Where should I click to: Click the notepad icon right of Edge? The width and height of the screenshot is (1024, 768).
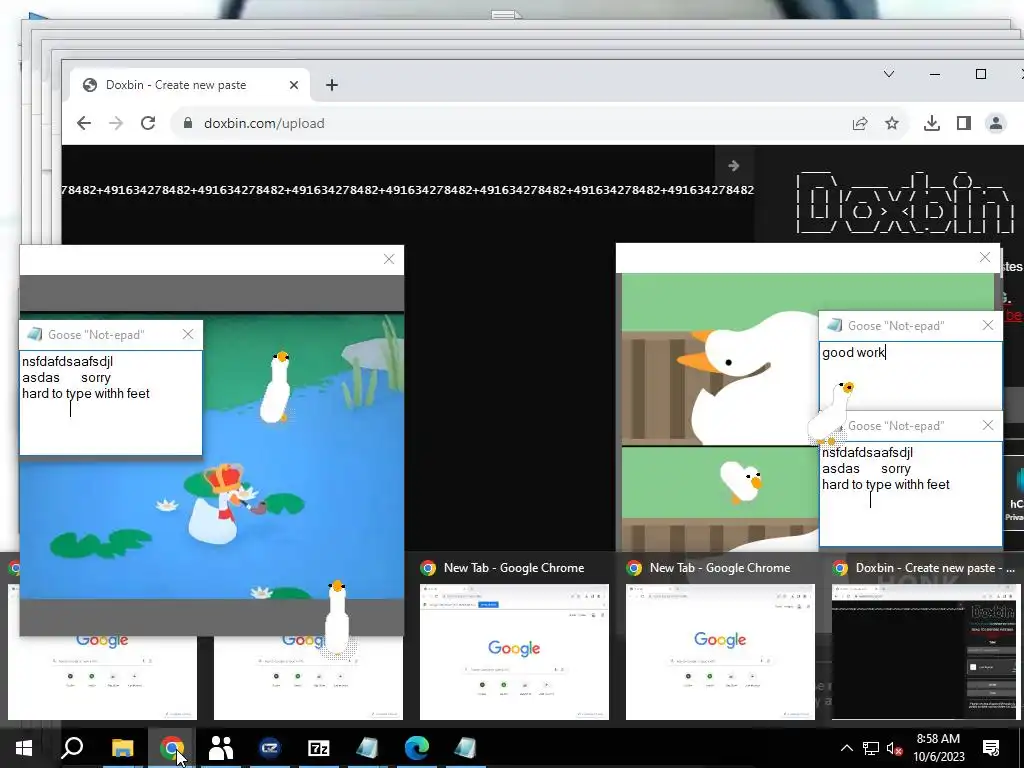[465, 748]
